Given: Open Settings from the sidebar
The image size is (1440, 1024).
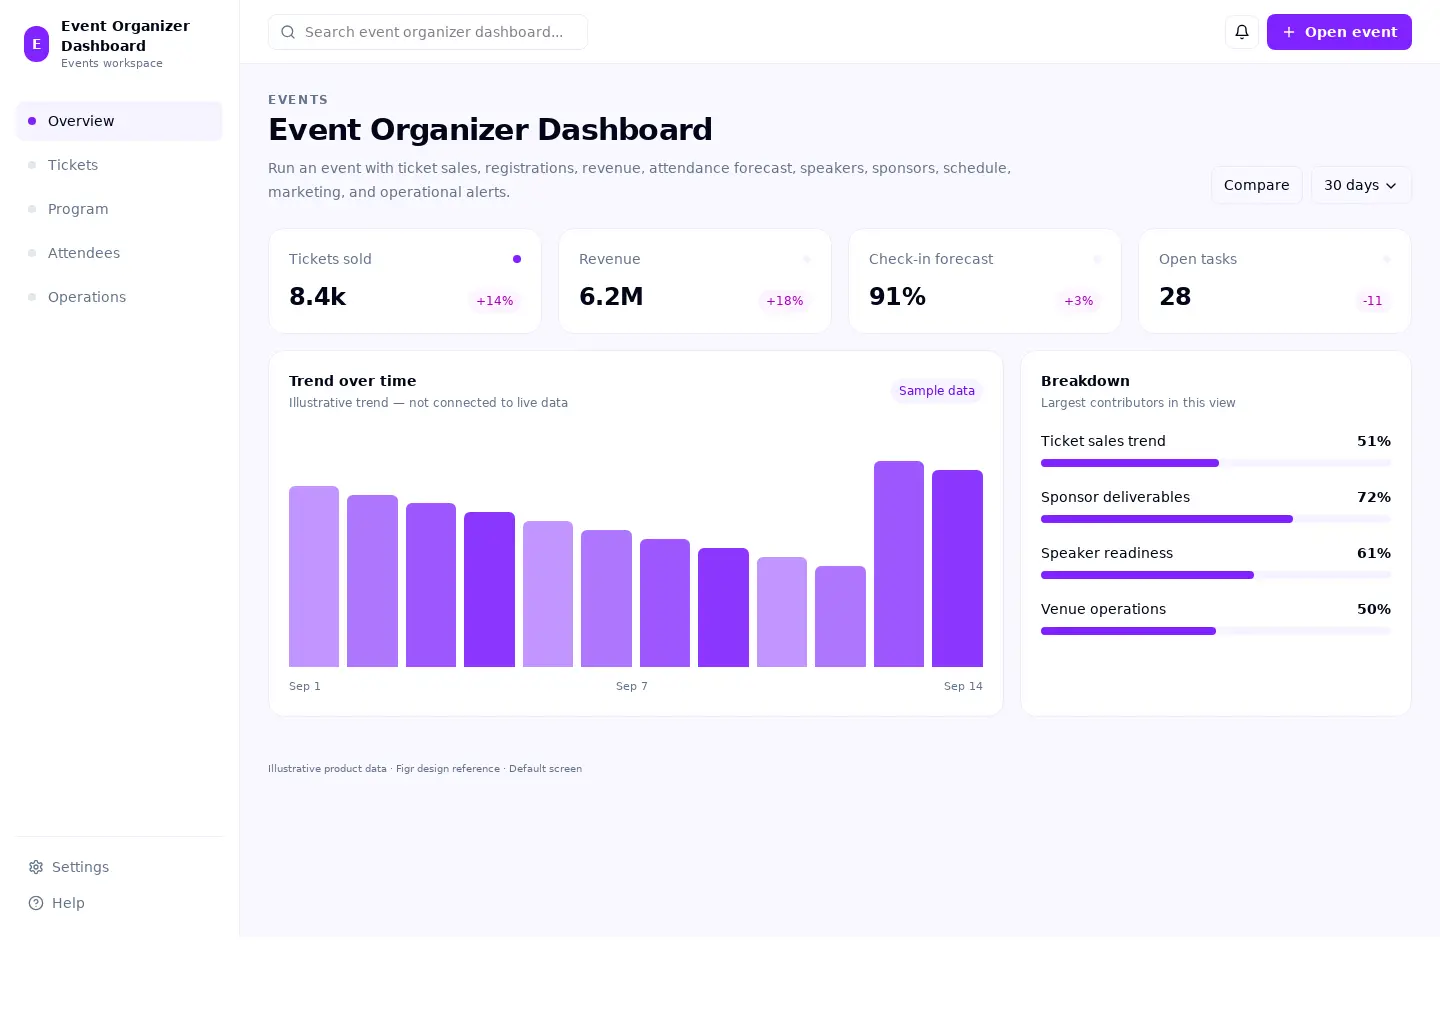Looking at the screenshot, I should (x=119, y=867).
